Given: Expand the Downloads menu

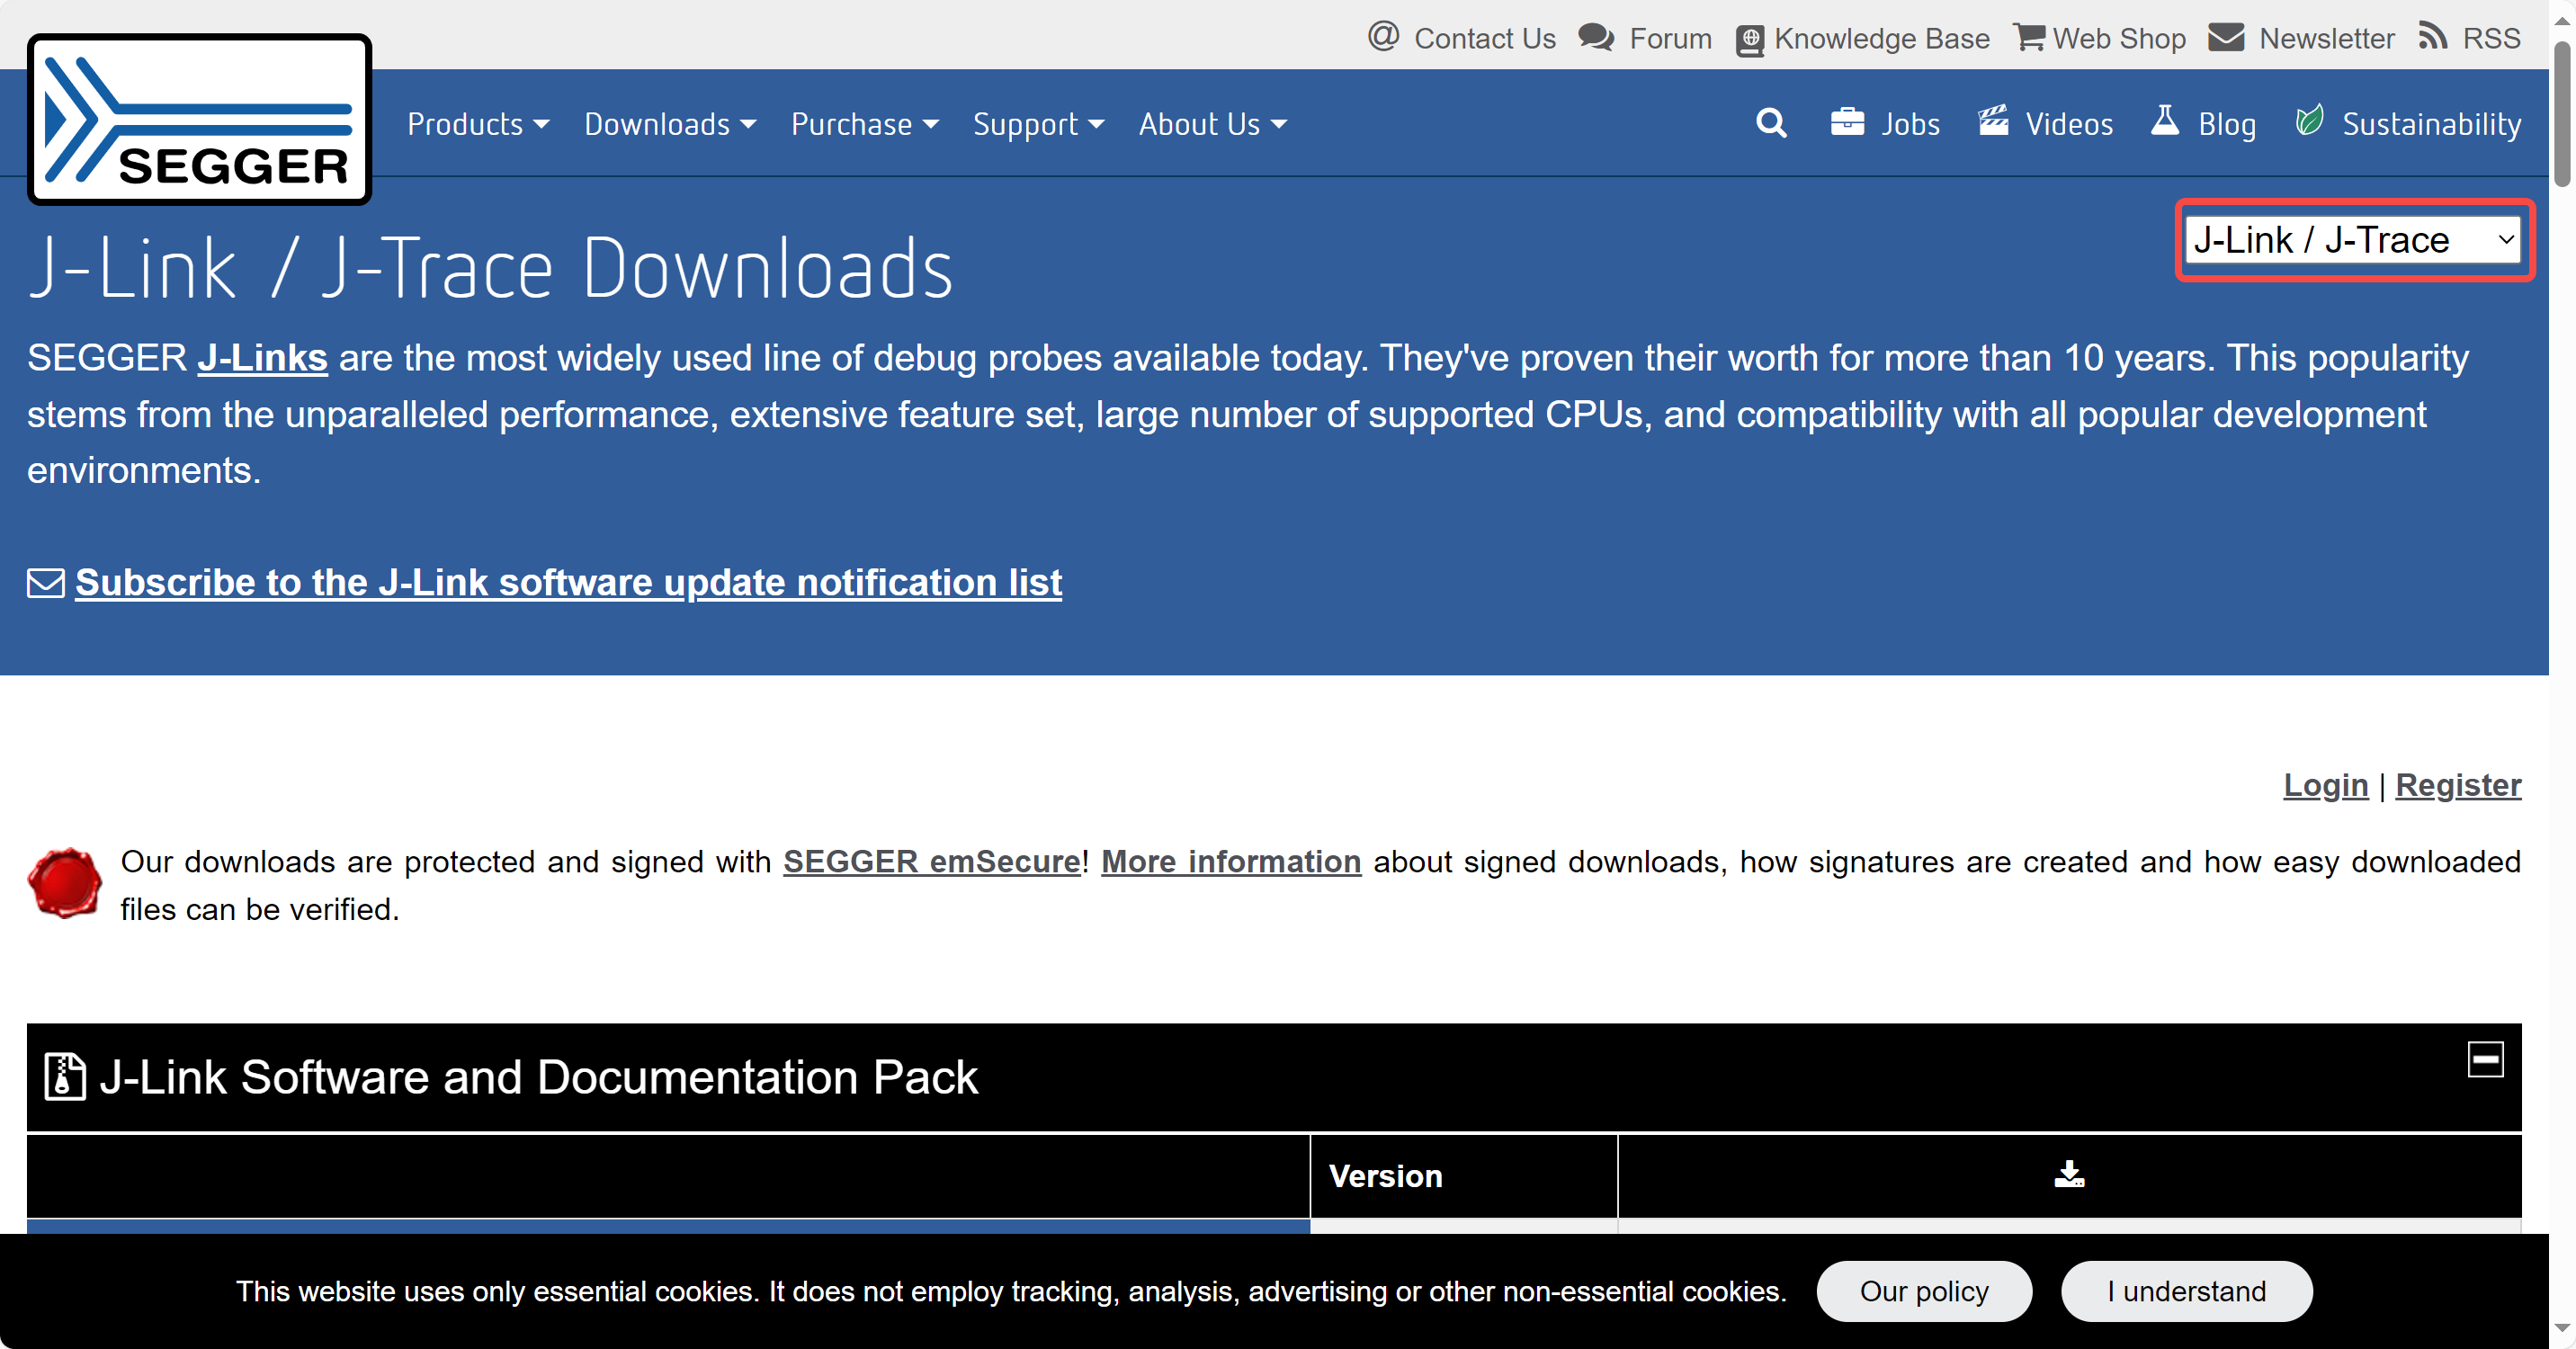Looking at the screenshot, I should click(x=670, y=124).
